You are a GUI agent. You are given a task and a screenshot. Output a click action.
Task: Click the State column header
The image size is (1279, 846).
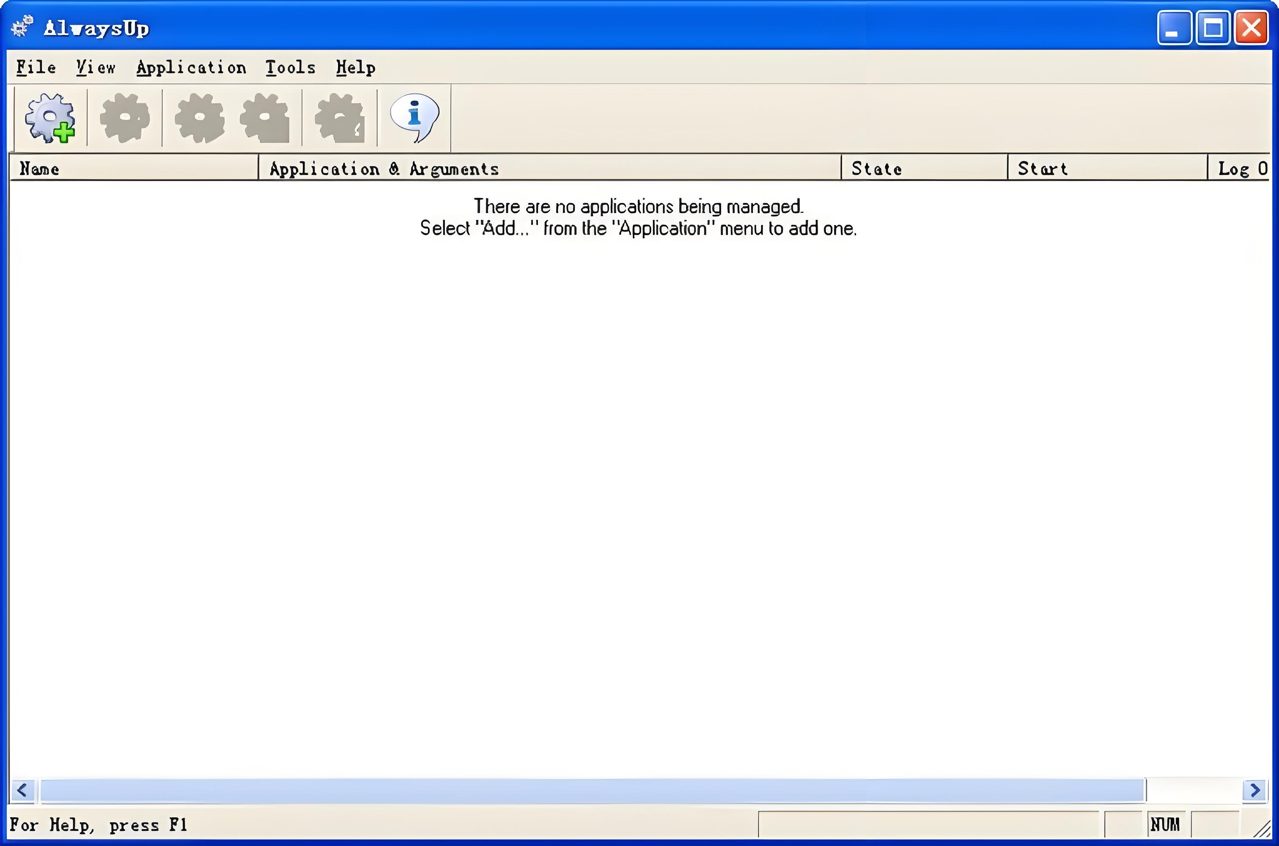tap(925, 168)
